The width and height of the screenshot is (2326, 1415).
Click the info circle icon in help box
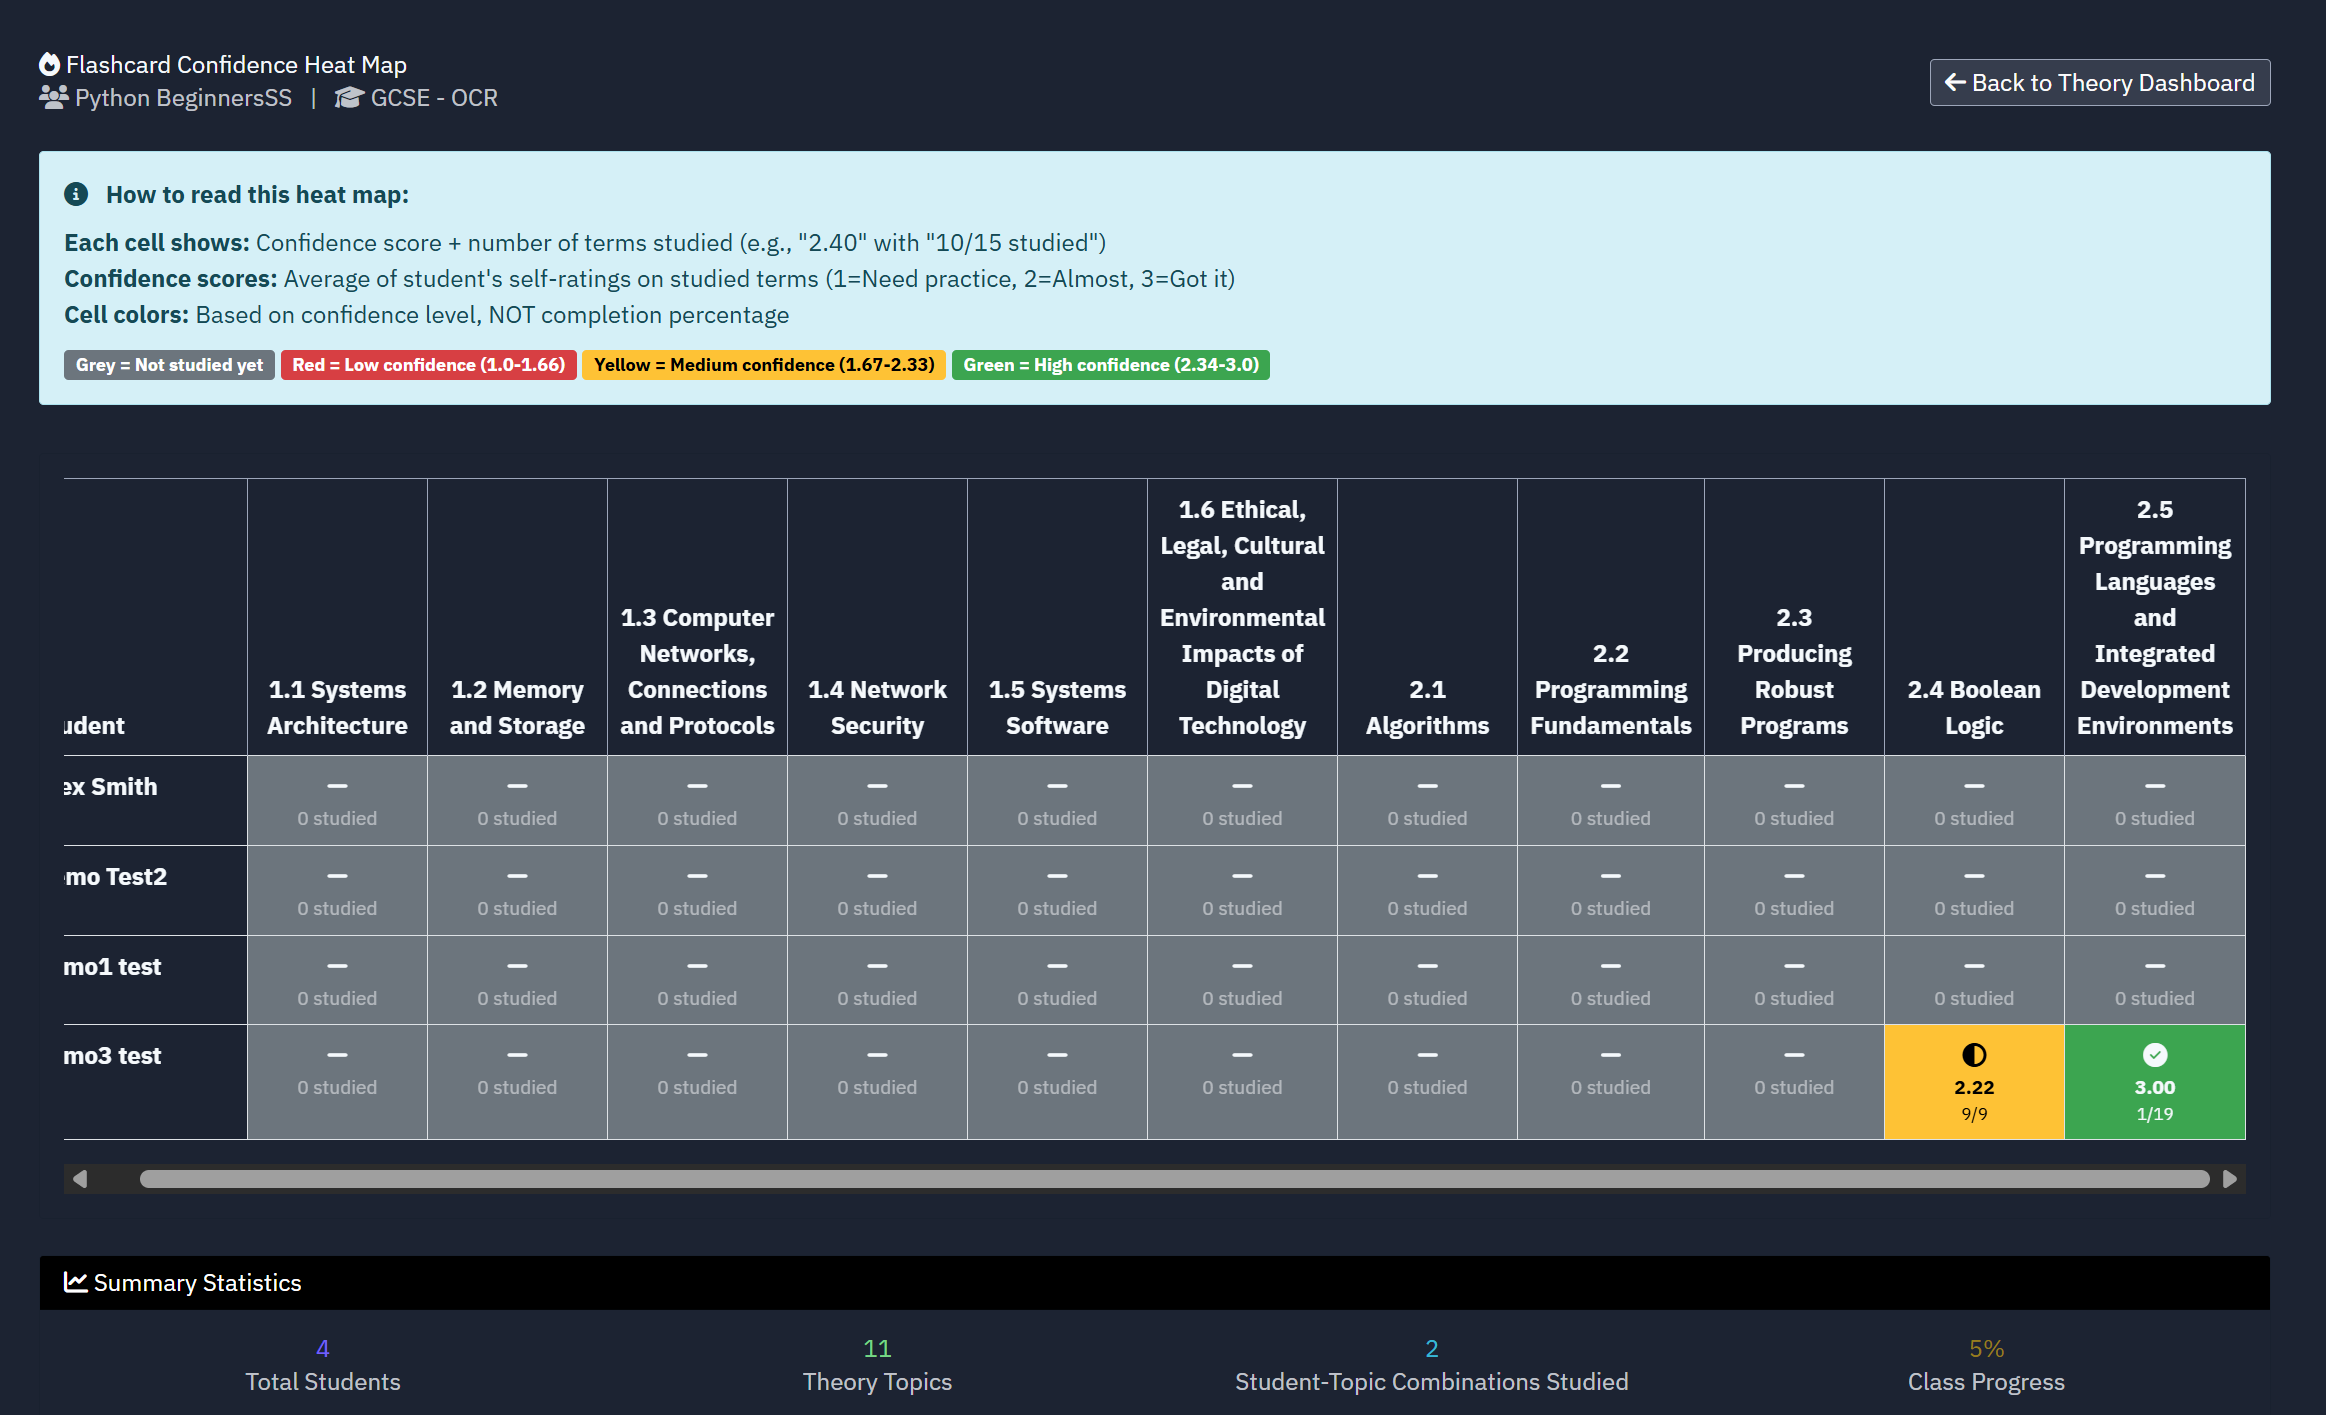tap(76, 194)
